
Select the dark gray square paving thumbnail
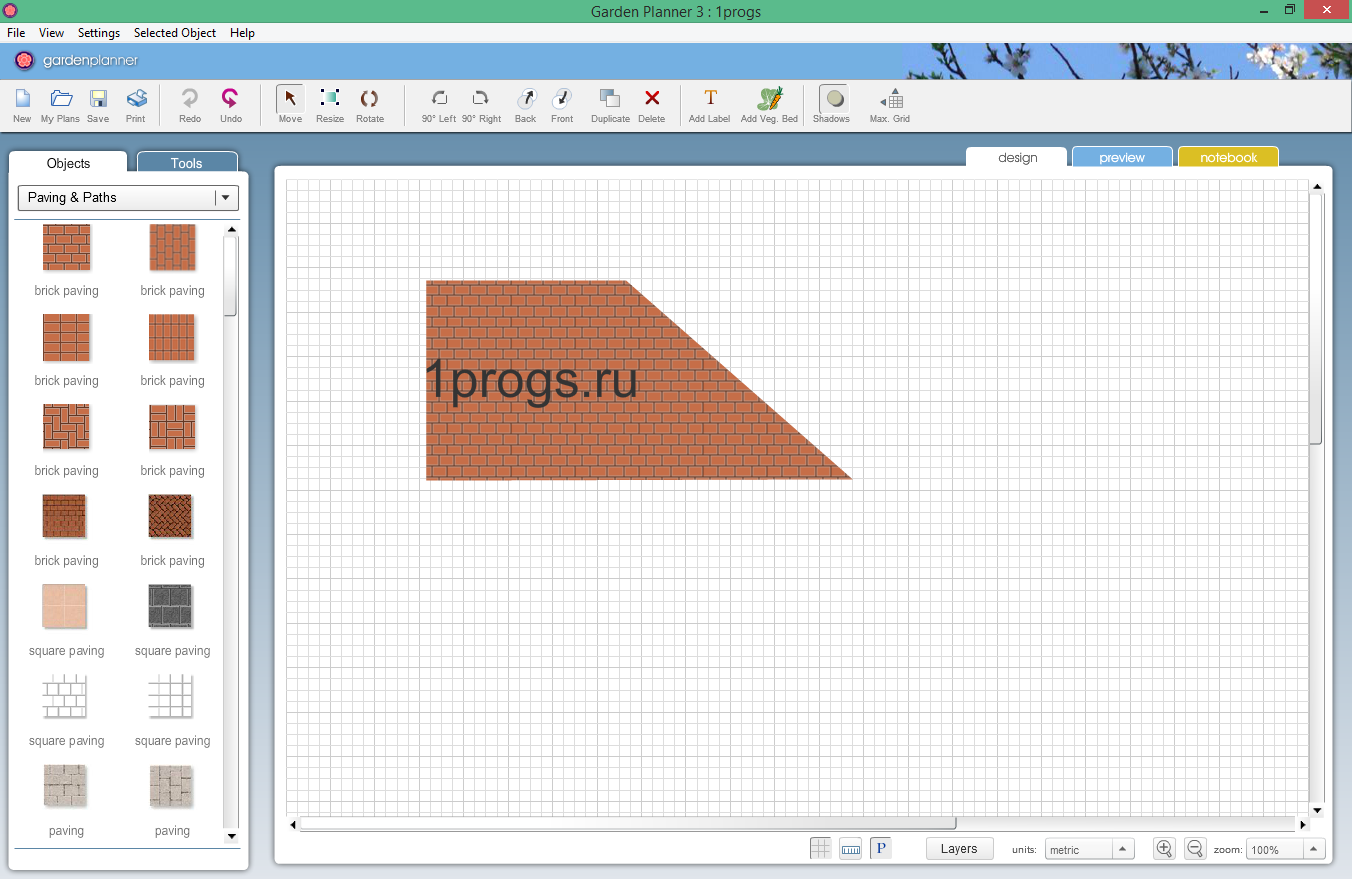click(x=171, y=607)
